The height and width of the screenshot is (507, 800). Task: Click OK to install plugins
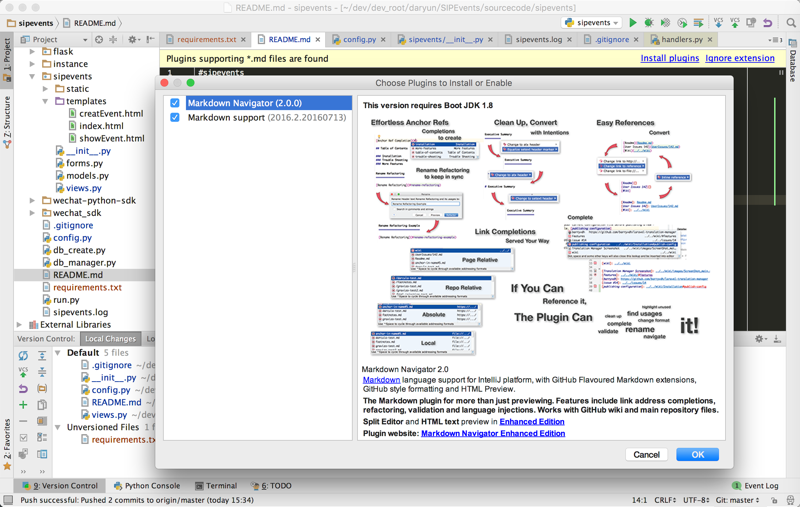(x=697, y=454)
